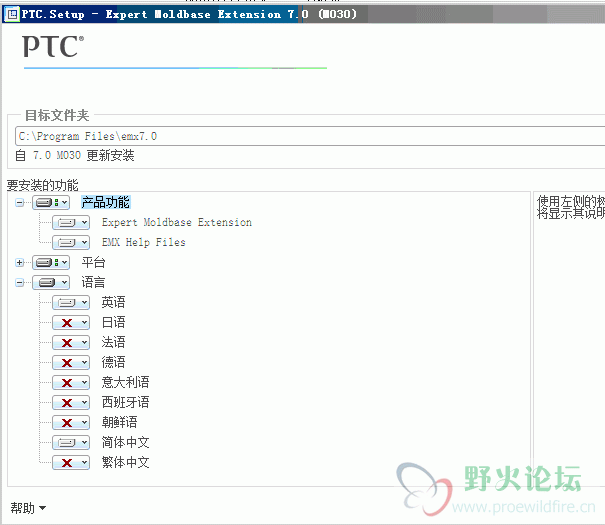Select the 平台 tree item
The height and width of the screenshot is (525, 605).
(93, 263)
